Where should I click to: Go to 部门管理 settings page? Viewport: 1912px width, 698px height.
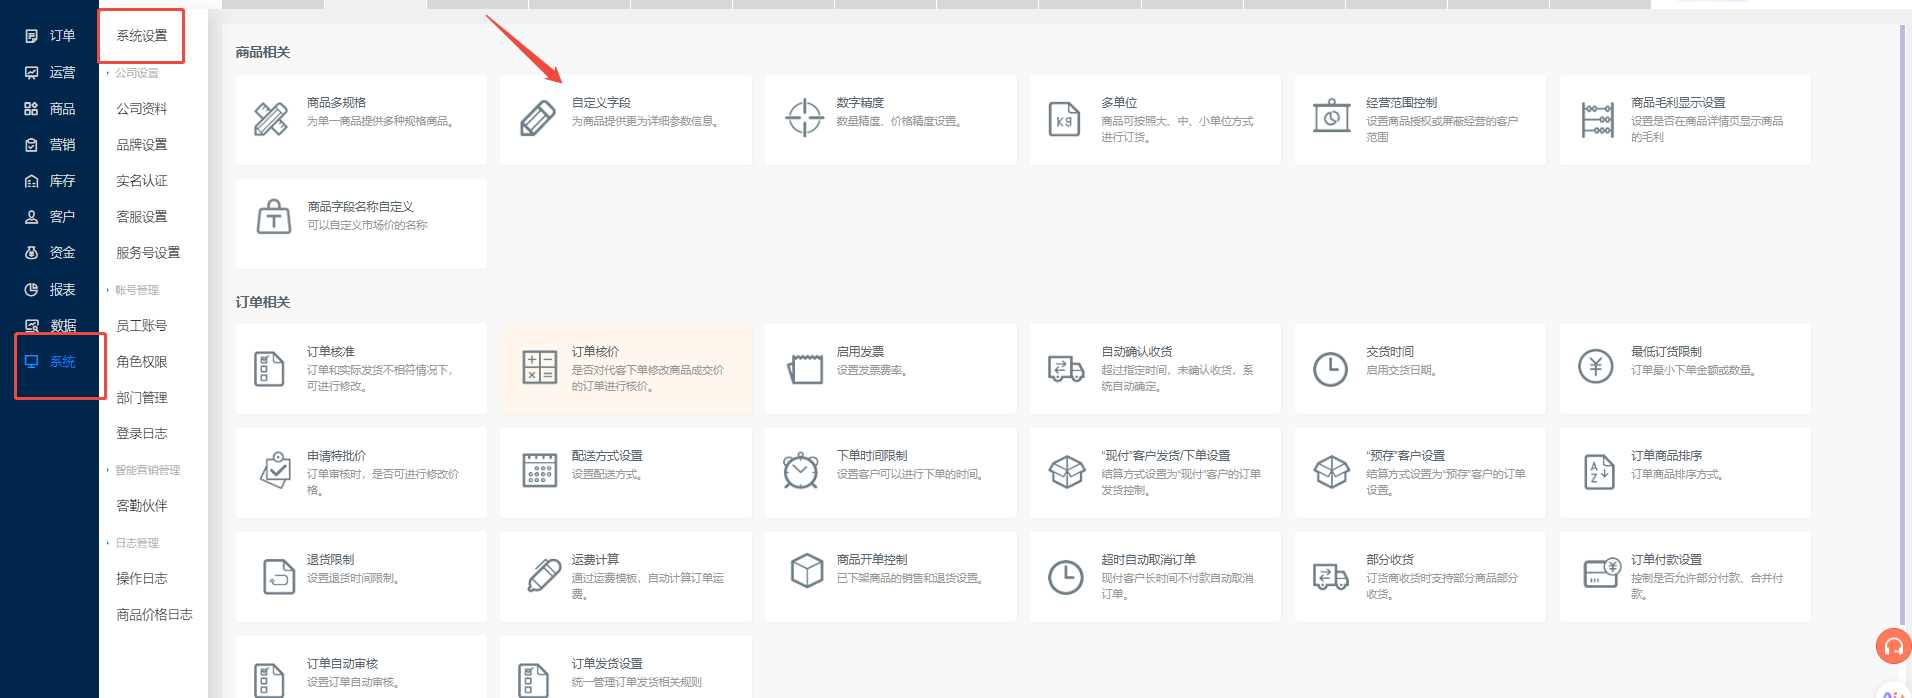(142, 398)
